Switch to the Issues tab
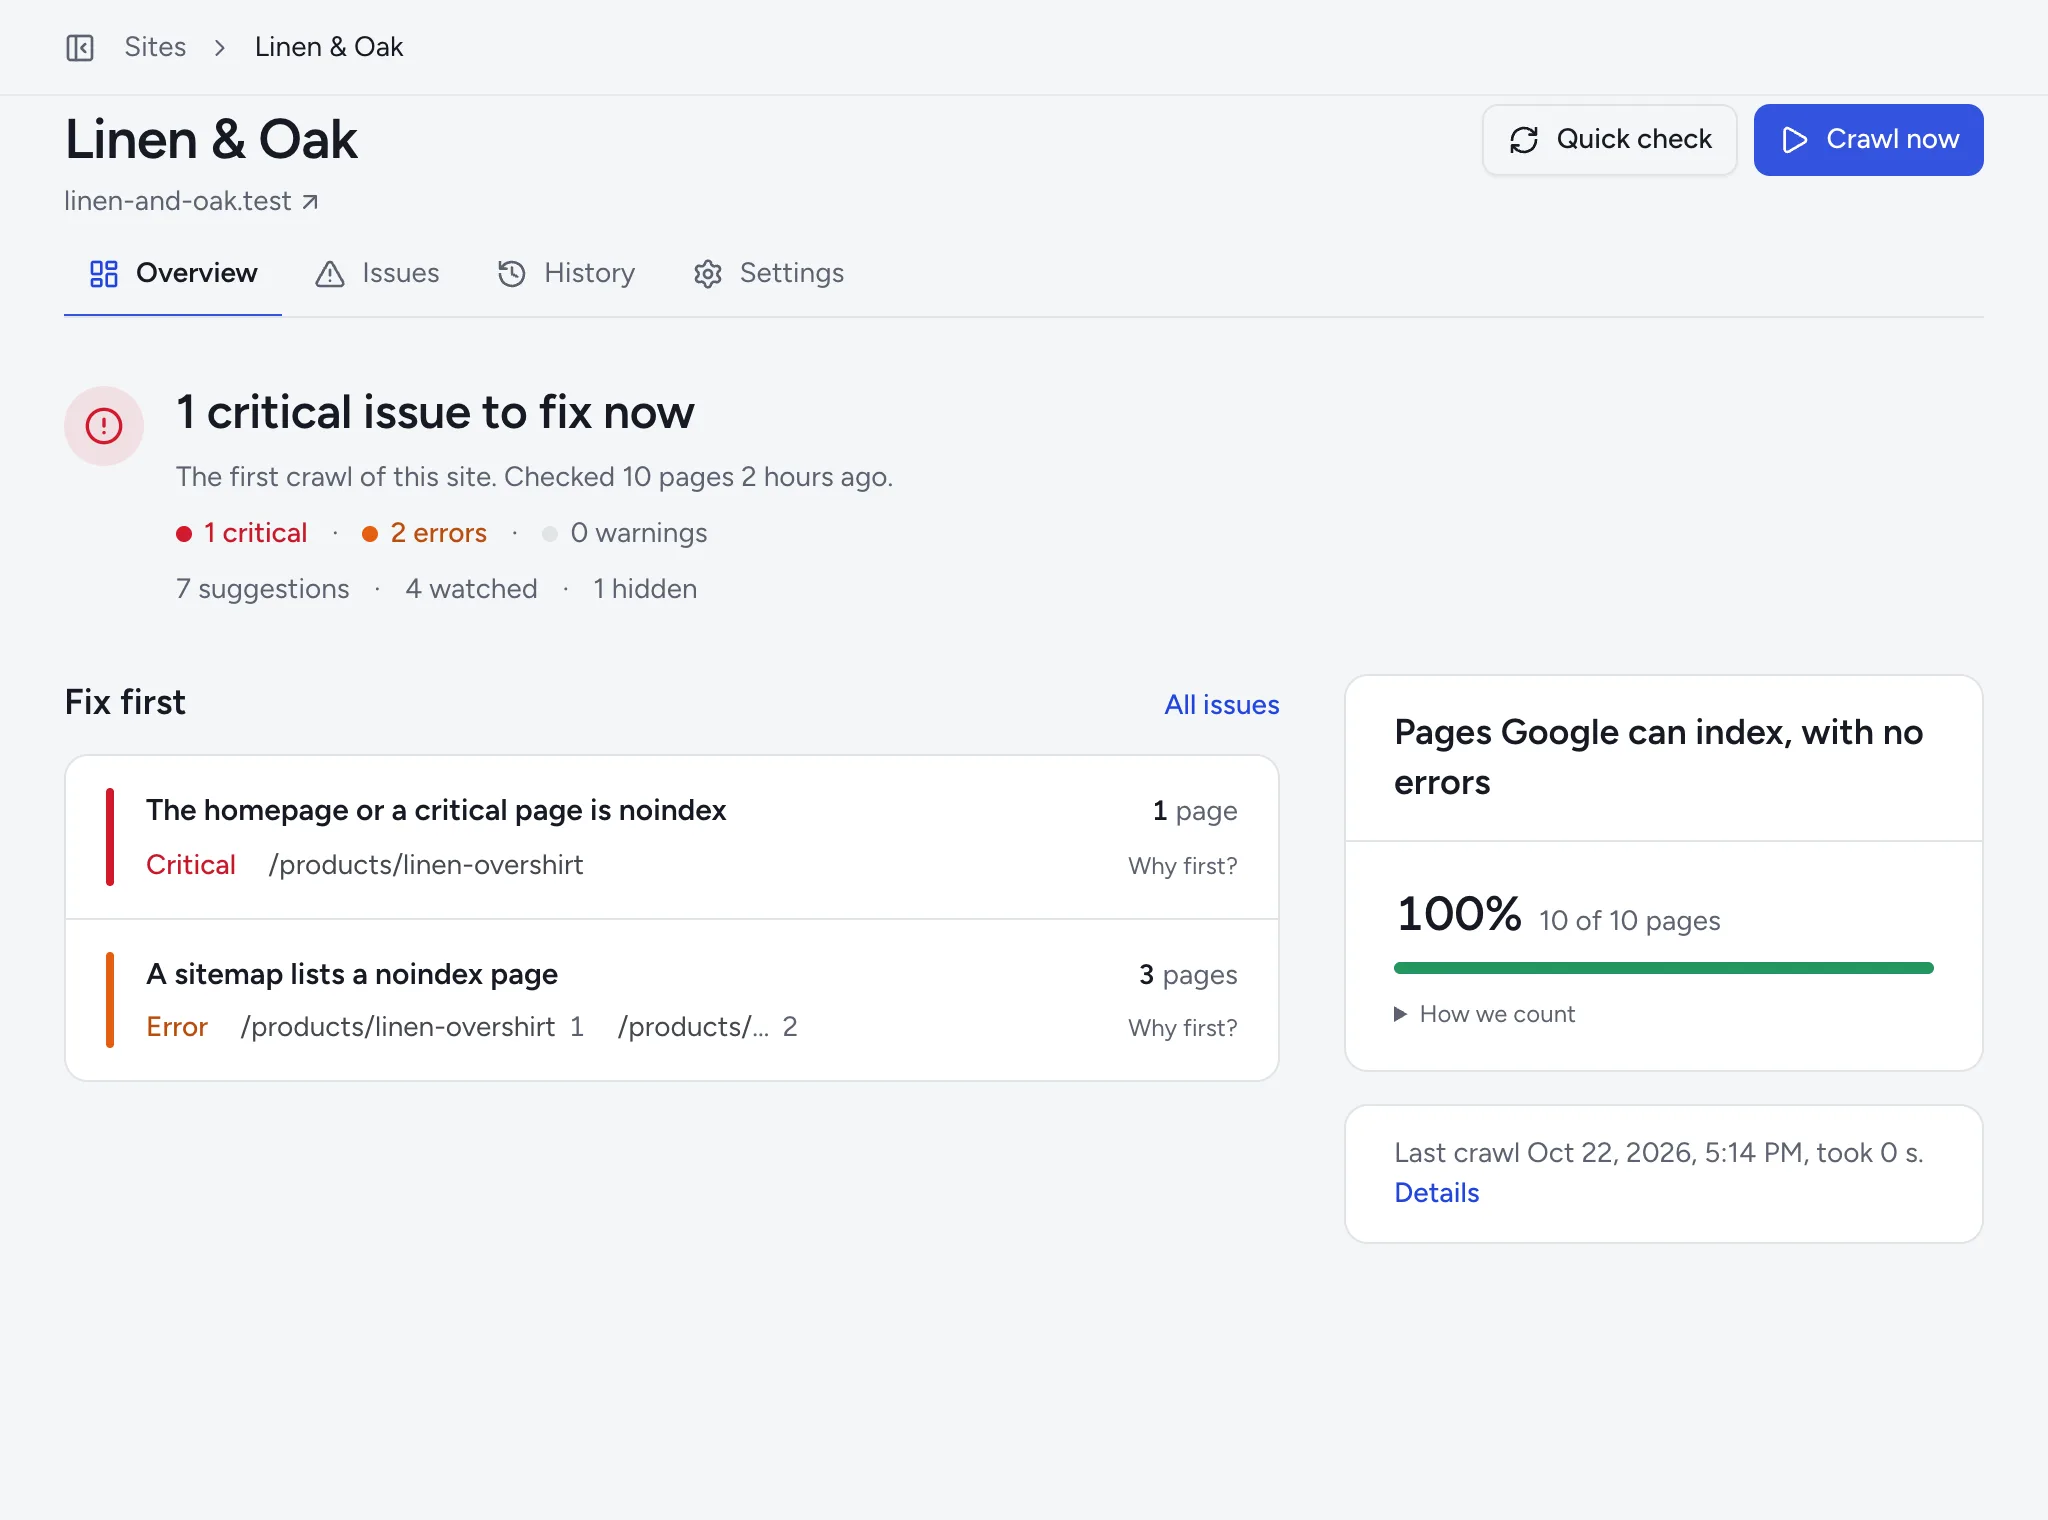Screen dimensions: 2048x1520 tap(377, 274)
